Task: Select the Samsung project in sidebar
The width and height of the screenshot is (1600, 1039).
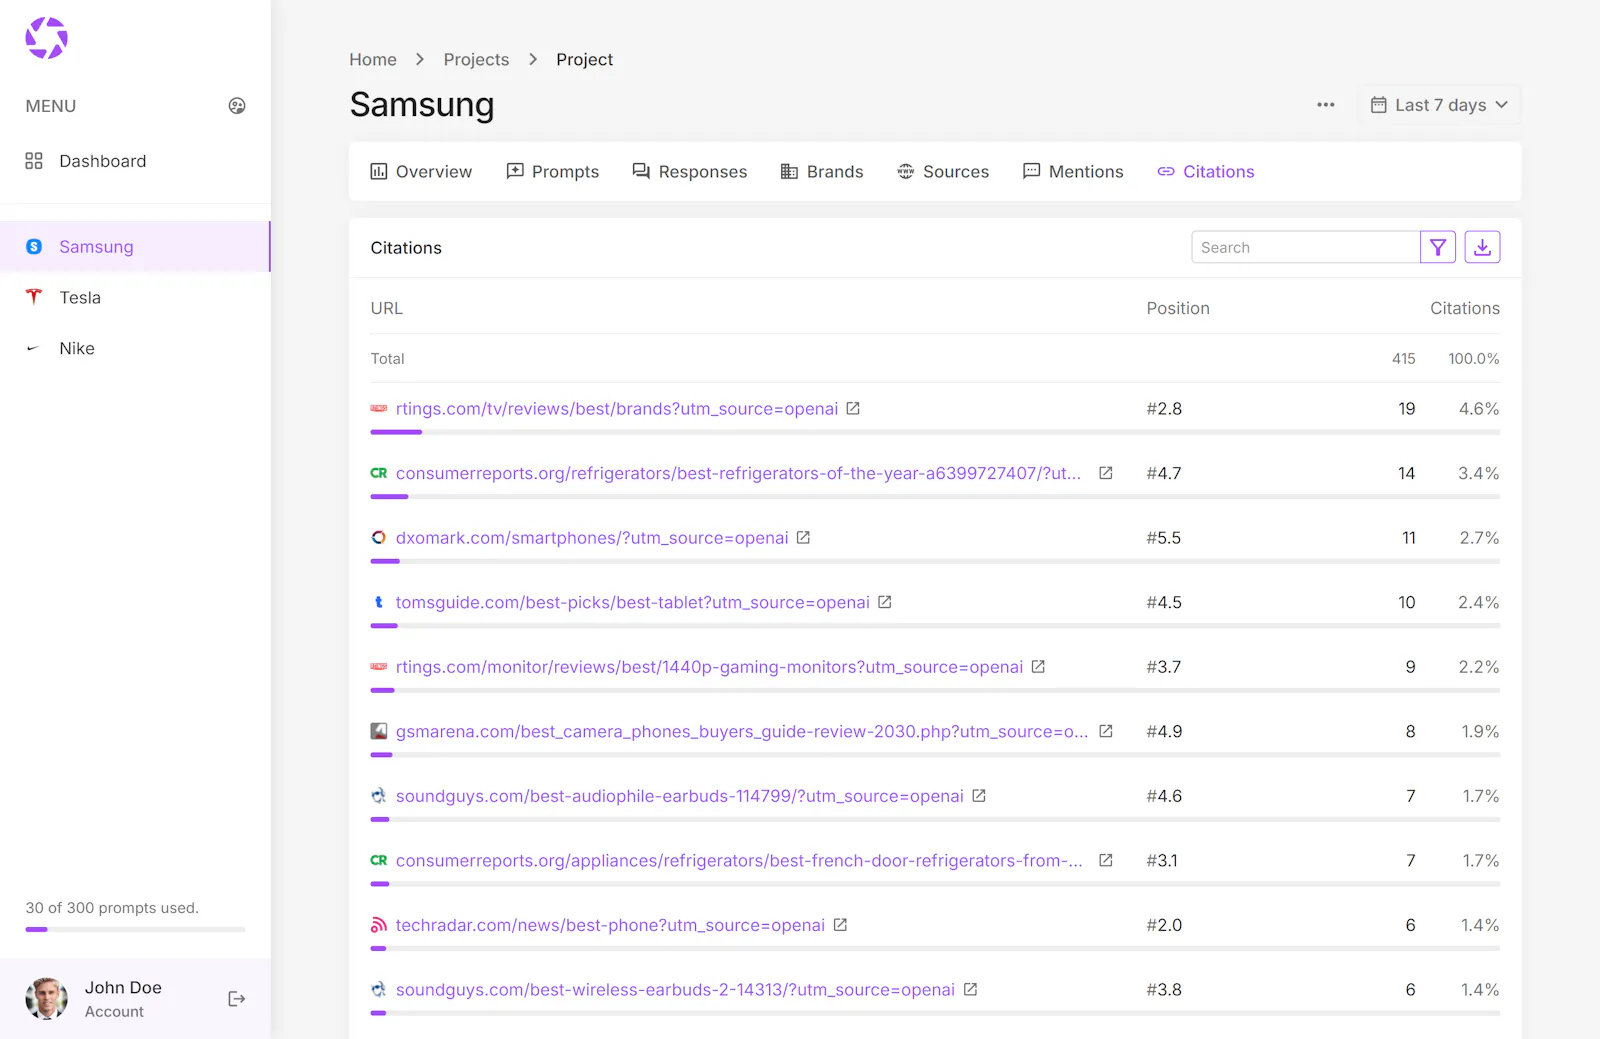Action: tap(135, 247)
